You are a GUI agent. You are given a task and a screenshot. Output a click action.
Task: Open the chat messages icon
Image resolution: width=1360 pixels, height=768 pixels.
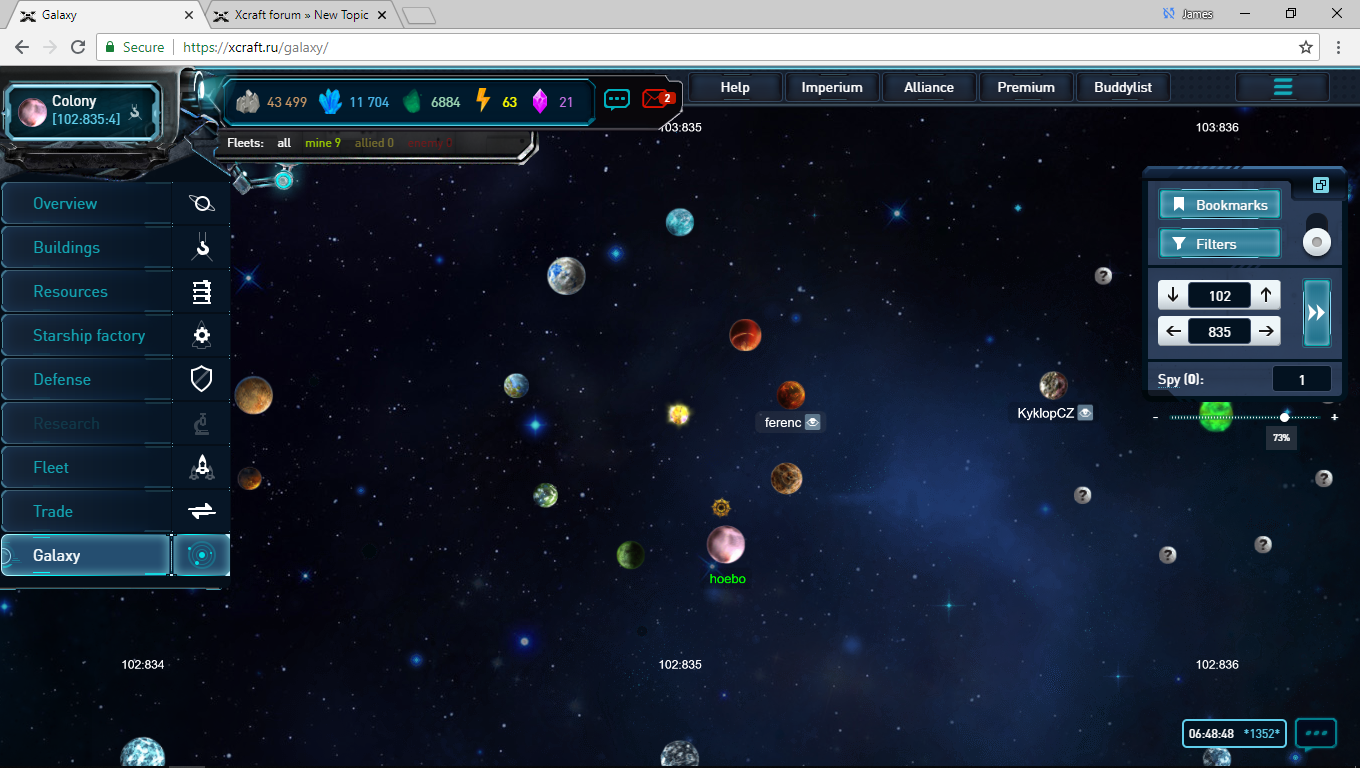pos(617,99)
